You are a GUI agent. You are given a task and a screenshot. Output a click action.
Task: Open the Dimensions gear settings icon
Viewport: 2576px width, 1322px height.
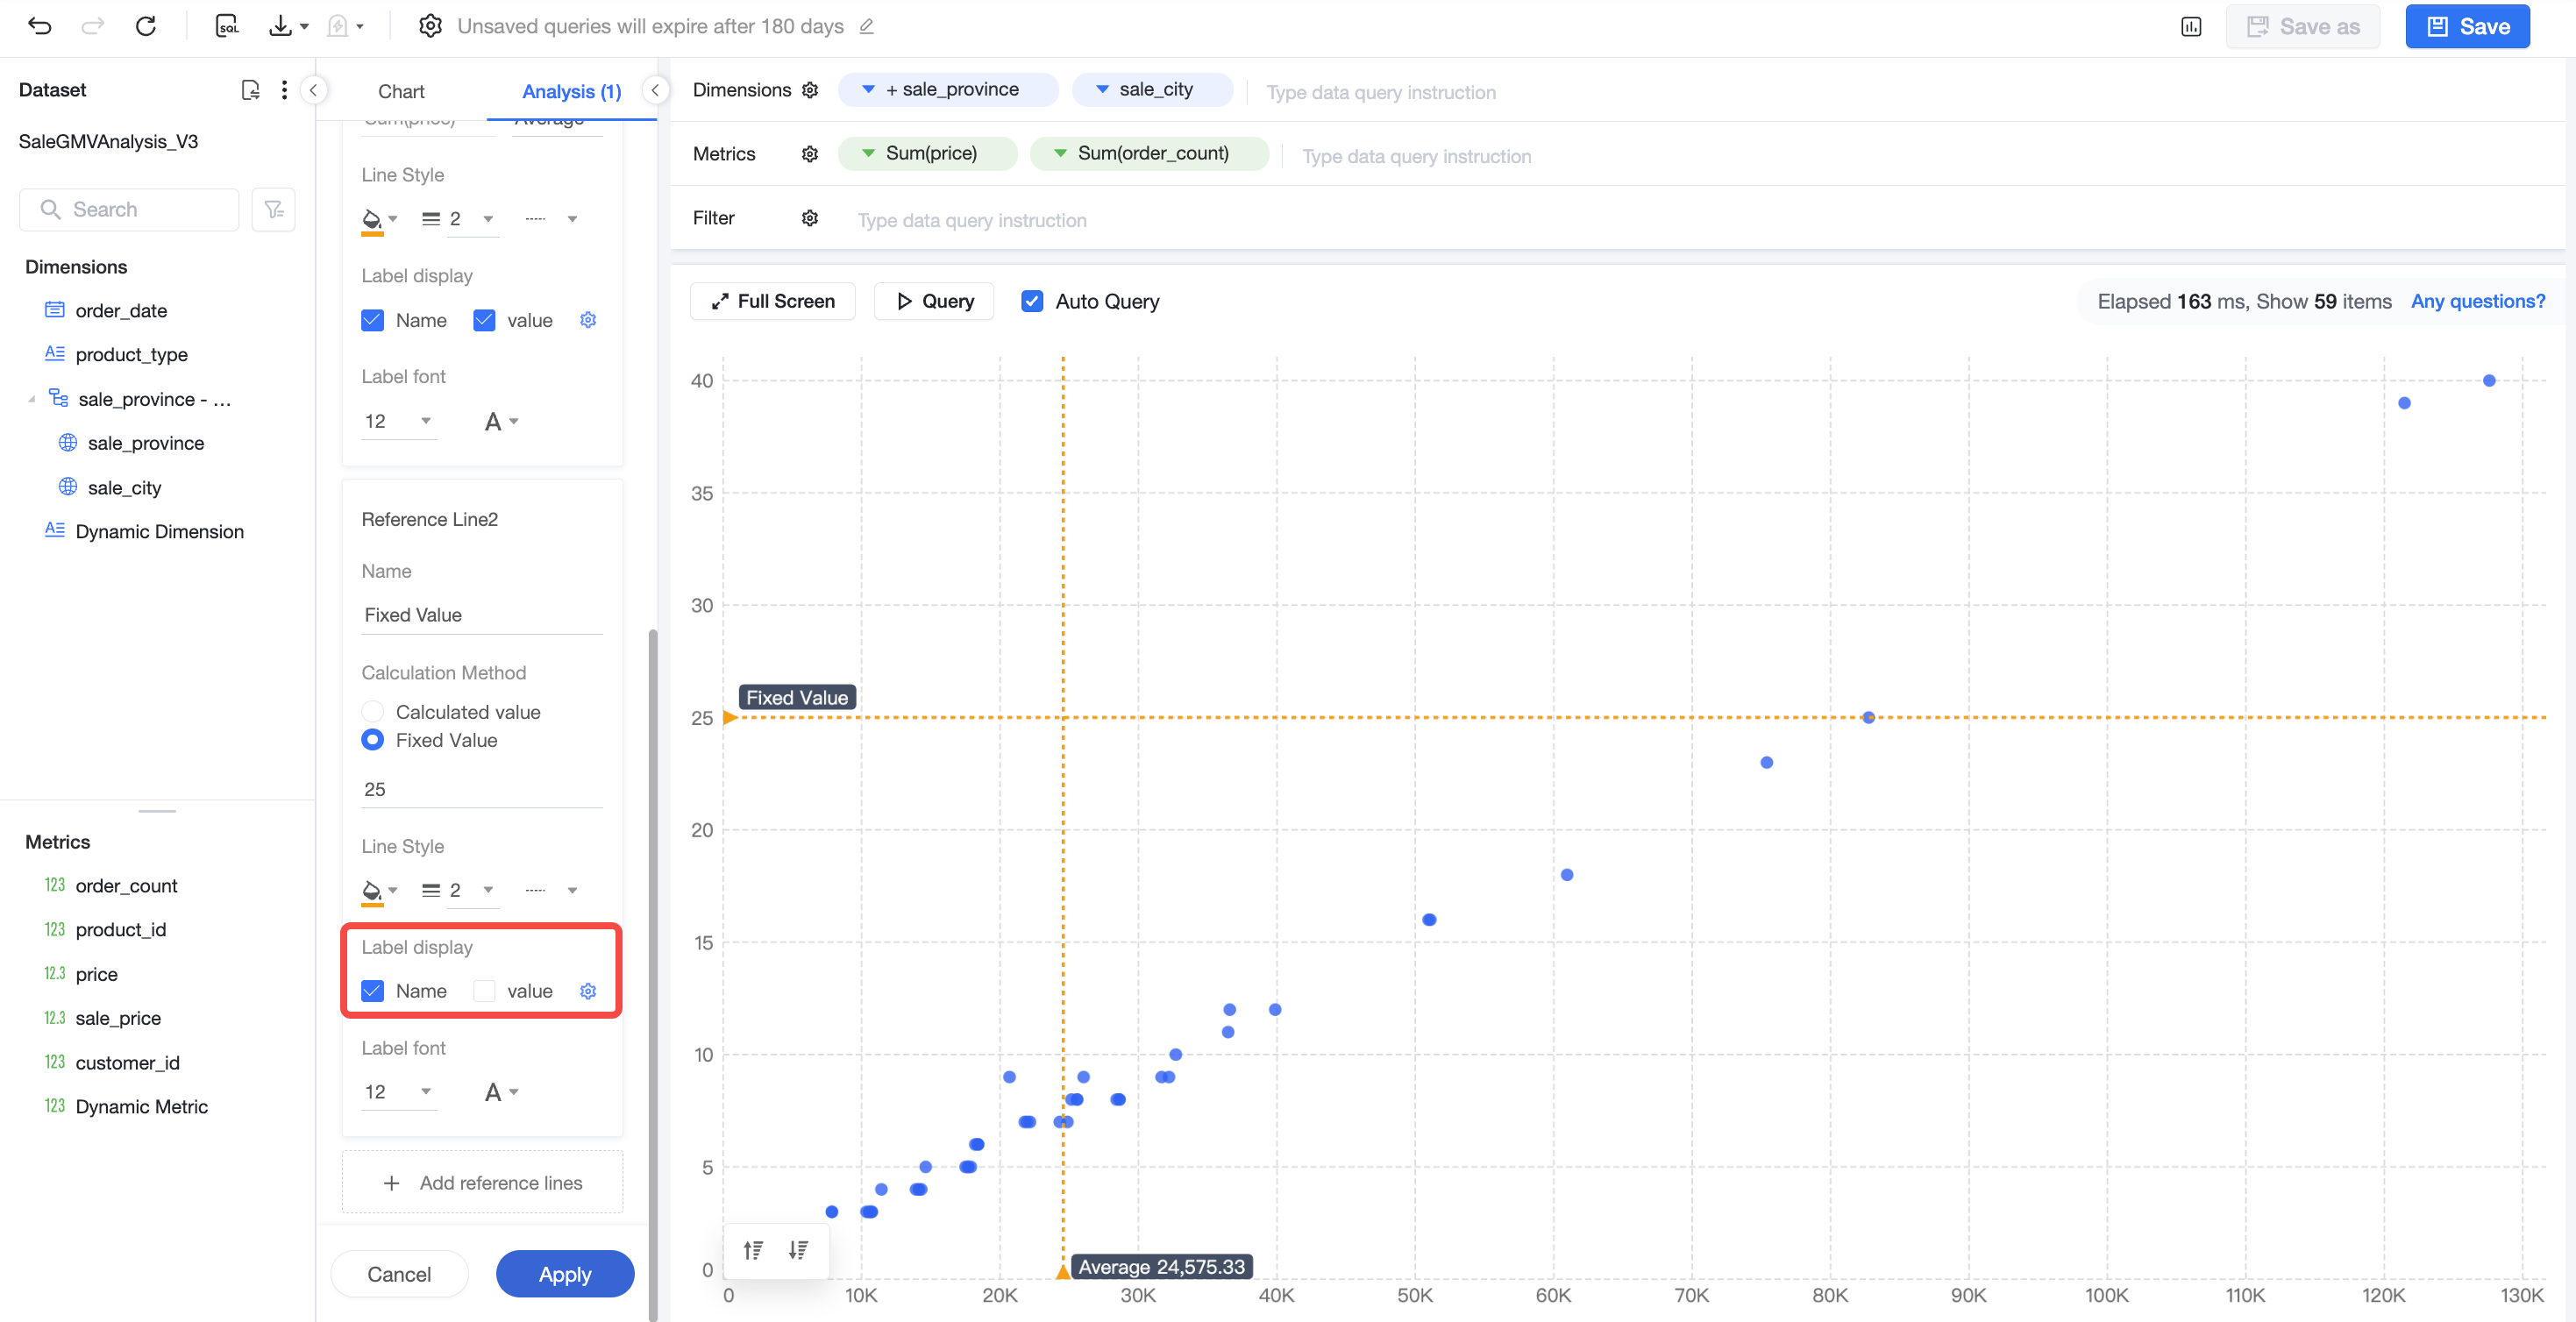click(810, 90)
